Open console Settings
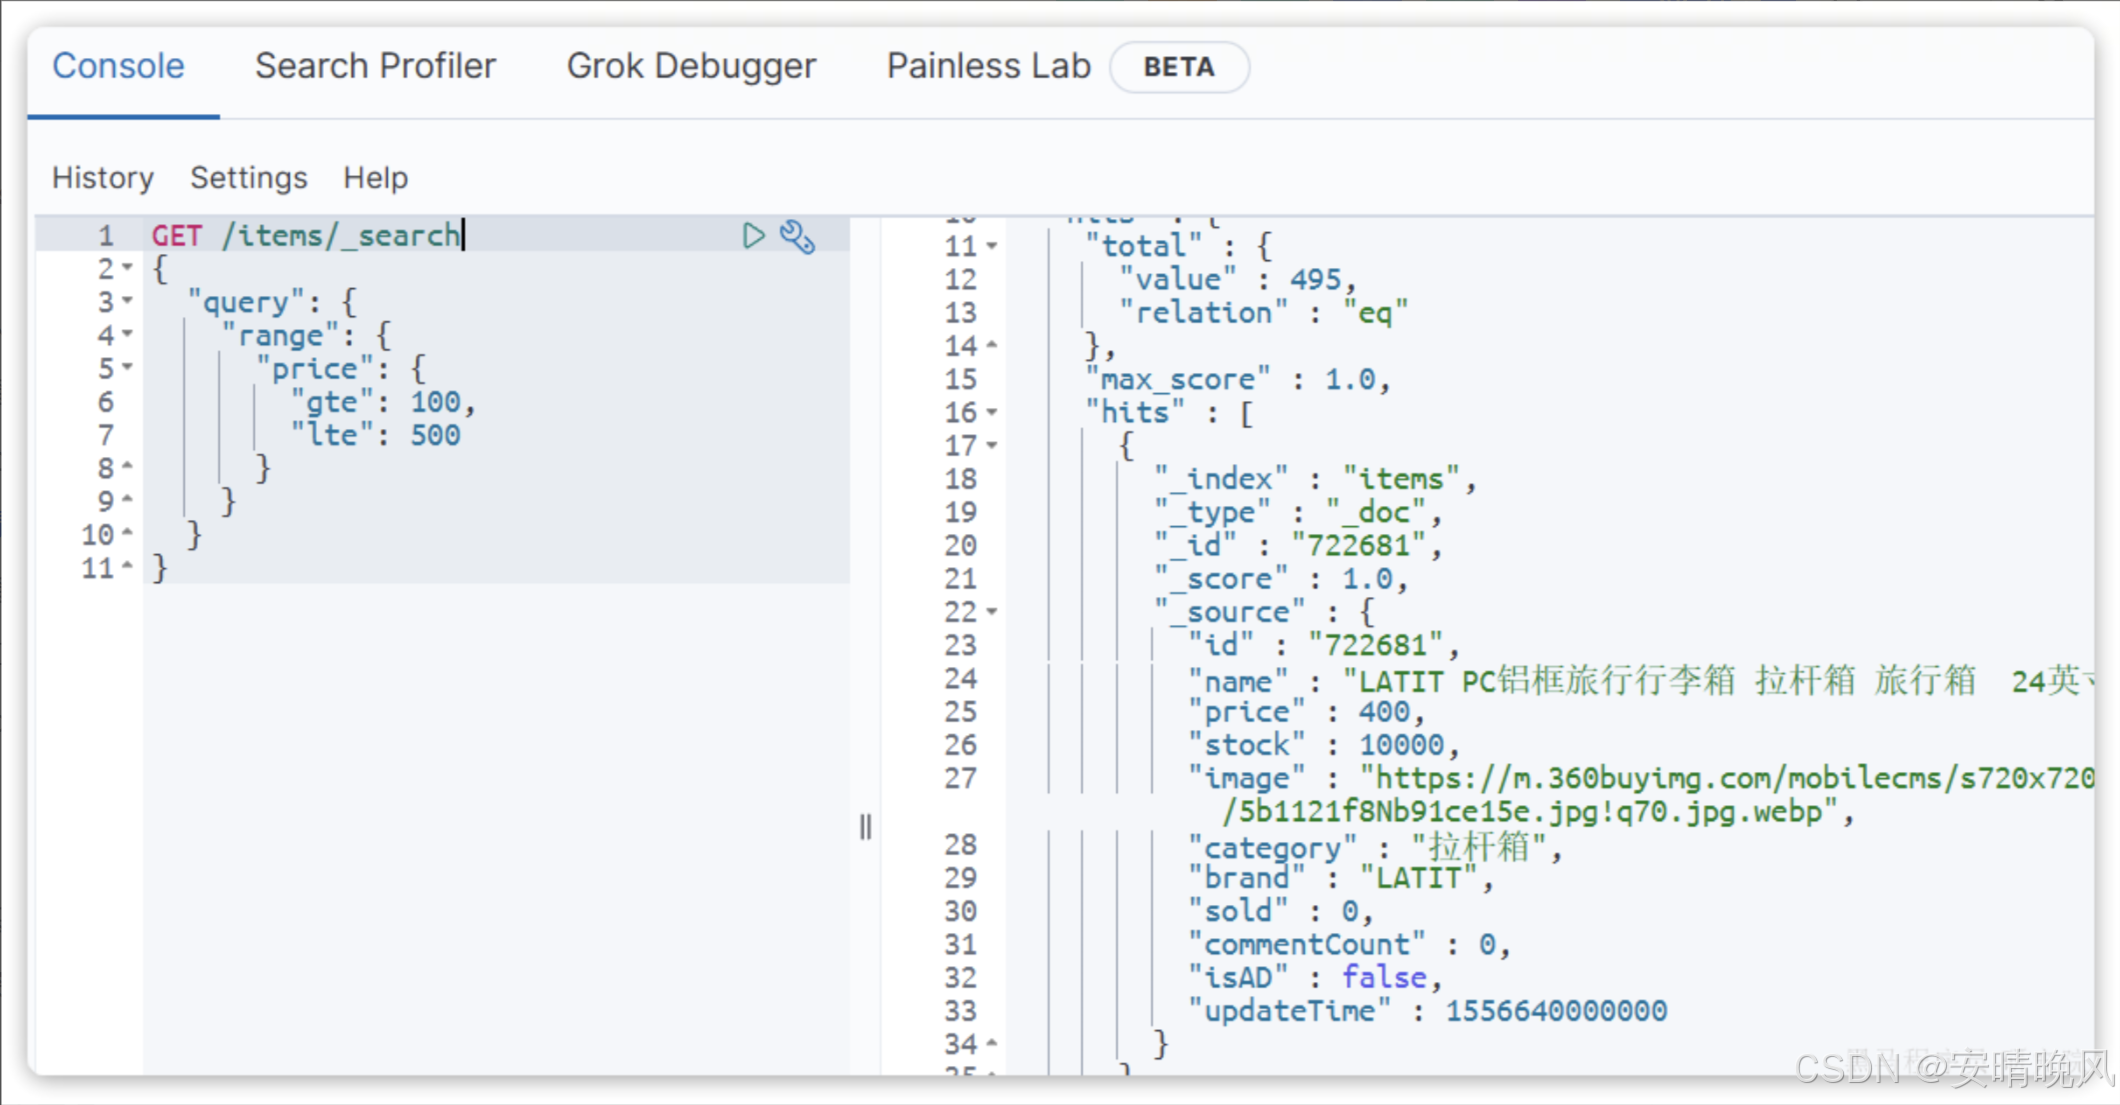 pos(249,178)
